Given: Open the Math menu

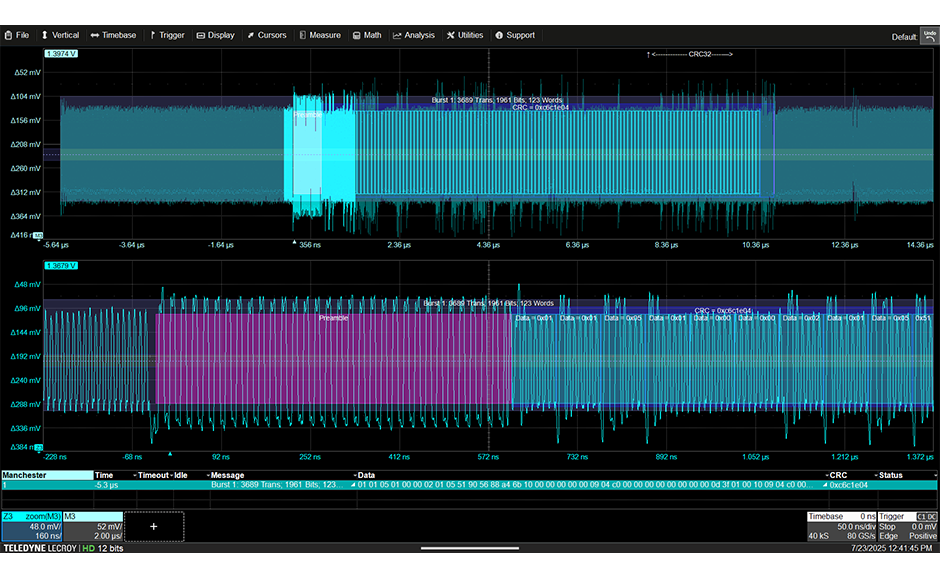Looking at the screenshot, I should (367, 35).
